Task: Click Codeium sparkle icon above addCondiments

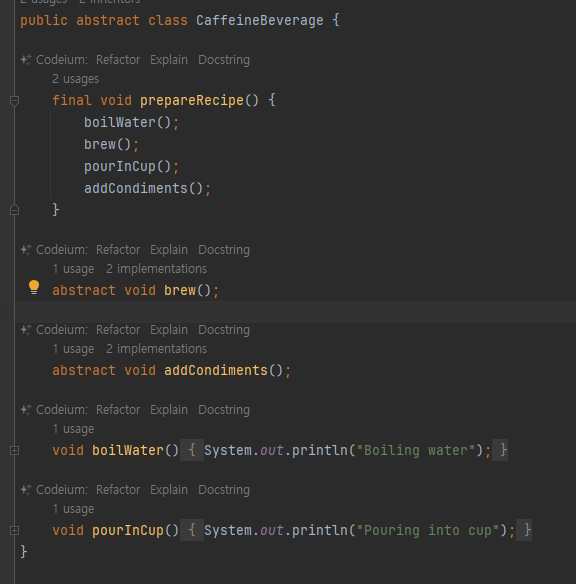Action: tap(26, 330)
